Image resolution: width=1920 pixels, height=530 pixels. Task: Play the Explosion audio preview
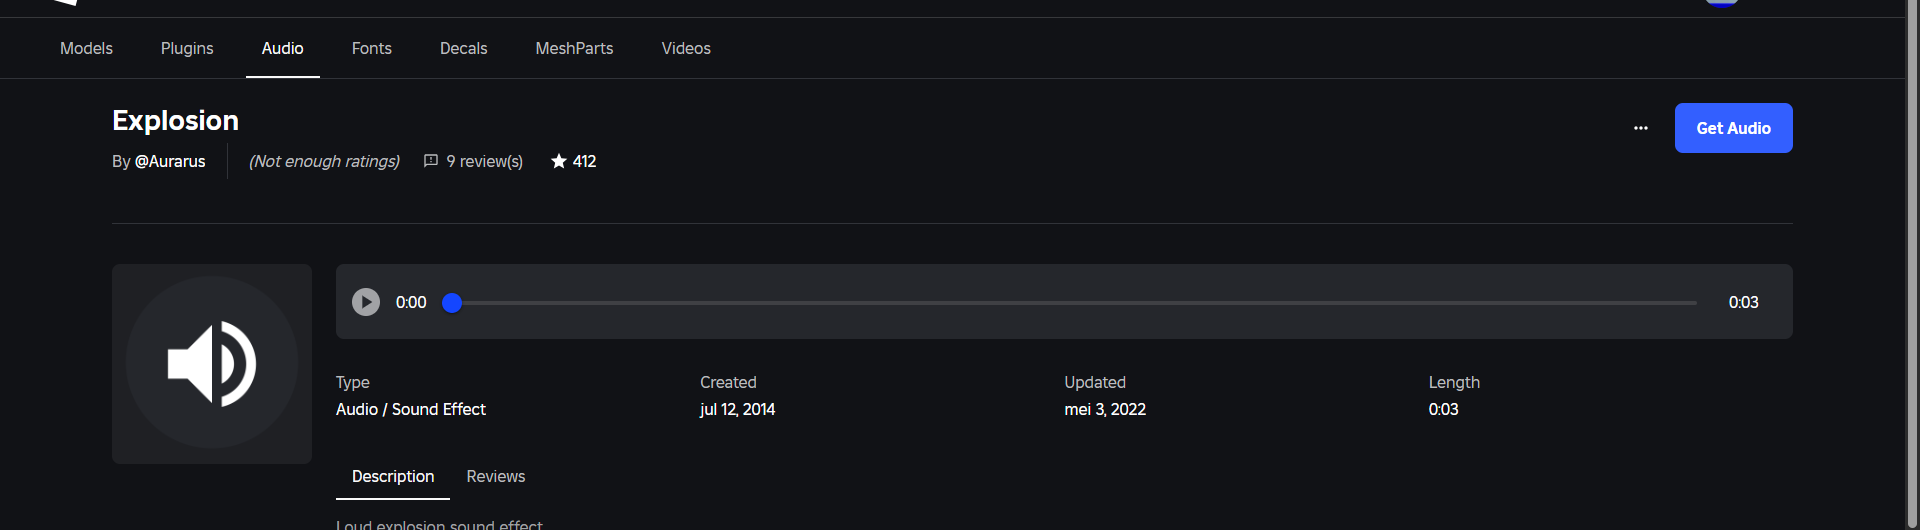coord(366,302)
